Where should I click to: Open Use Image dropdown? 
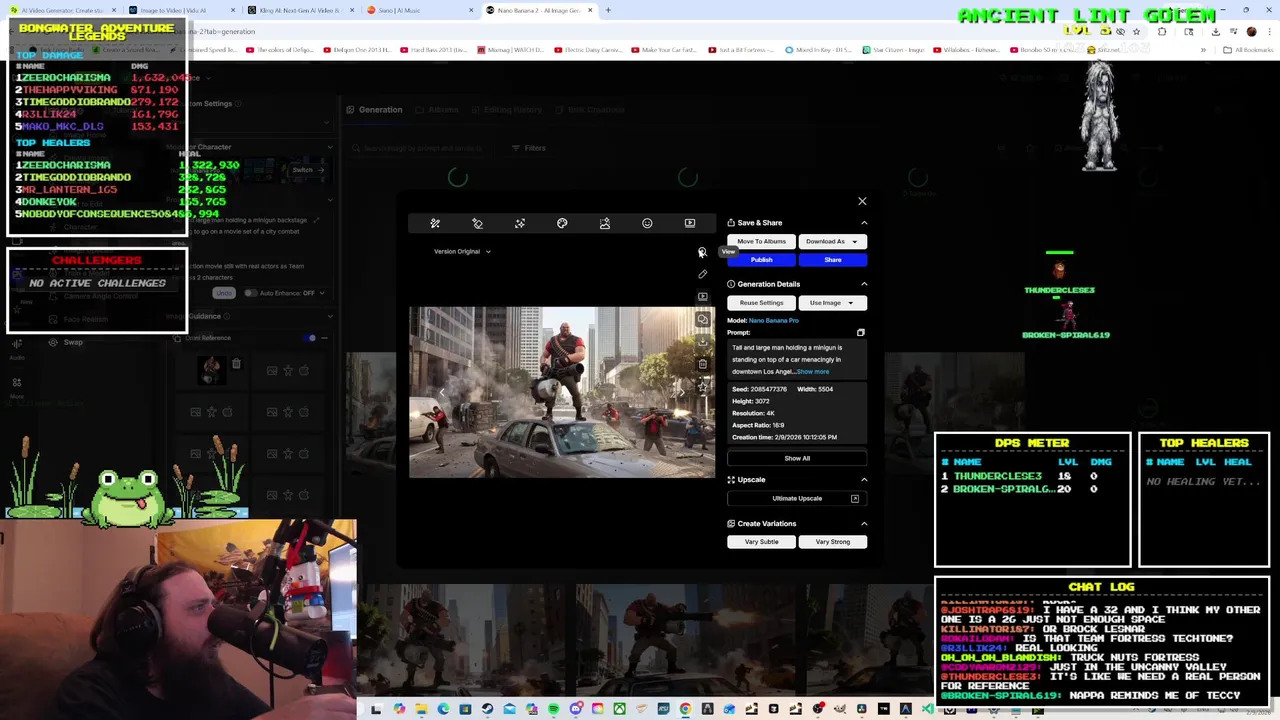click(832, 302)
